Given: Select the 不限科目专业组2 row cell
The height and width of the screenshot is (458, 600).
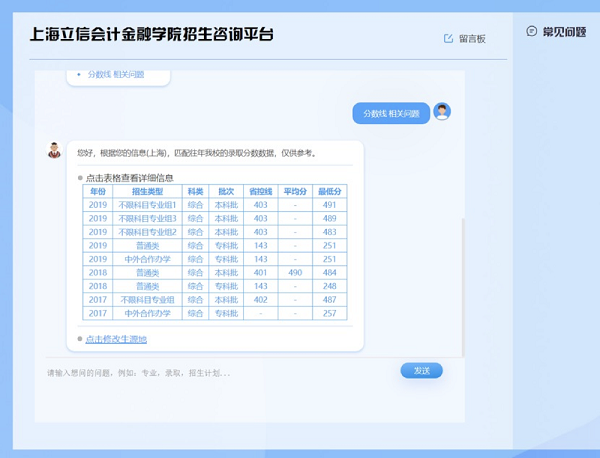Looking at the screenshot, I should (x=147, y=232).
